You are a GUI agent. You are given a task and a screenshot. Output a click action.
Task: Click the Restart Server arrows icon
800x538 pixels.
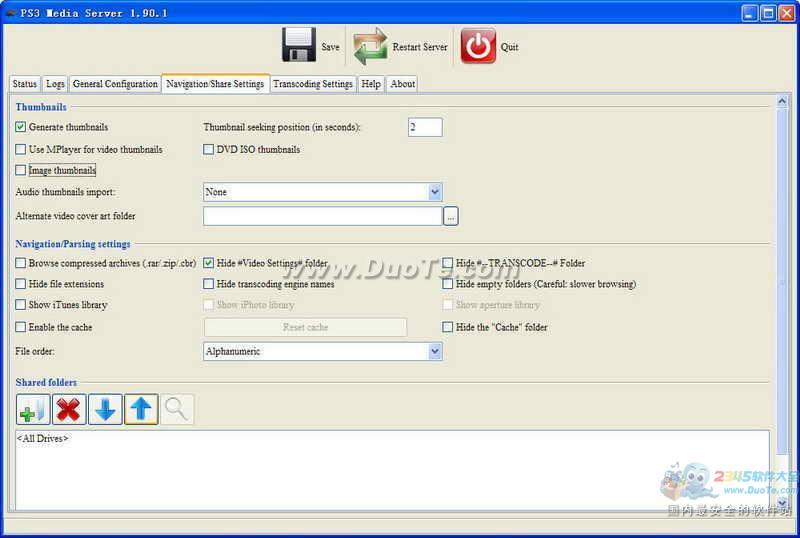pos(370,46)
